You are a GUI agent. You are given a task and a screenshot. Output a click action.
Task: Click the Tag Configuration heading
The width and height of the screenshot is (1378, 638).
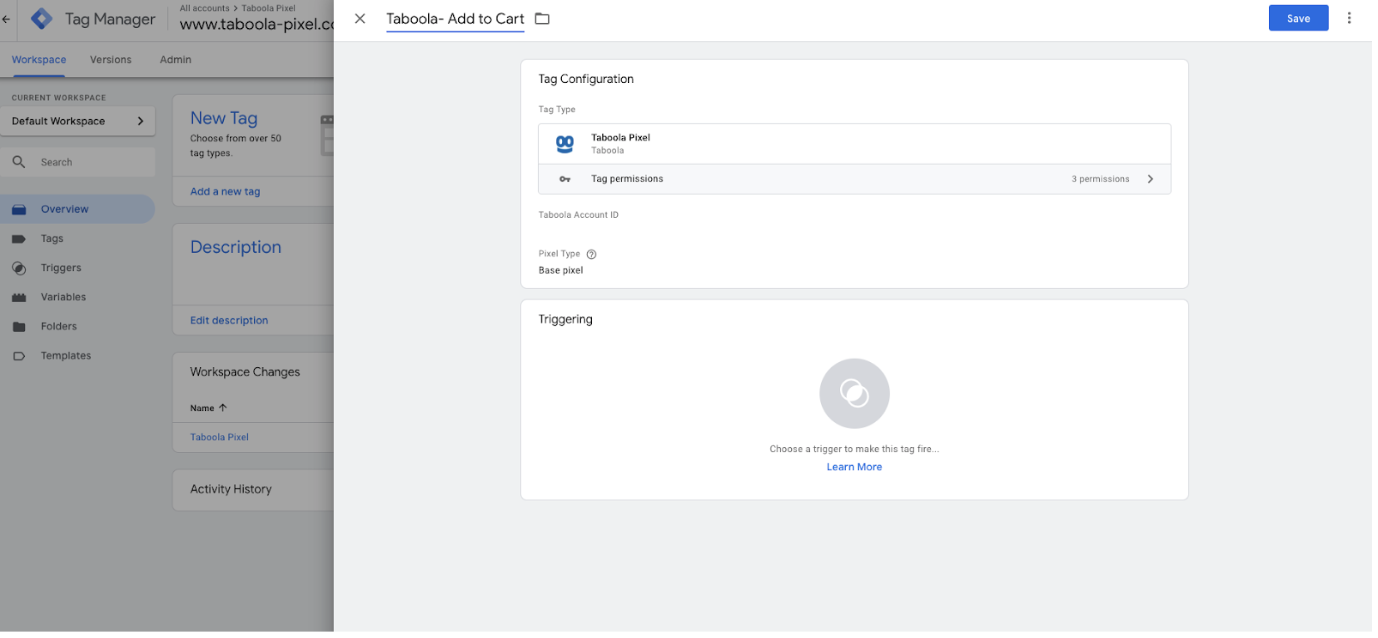coord(586,79)
